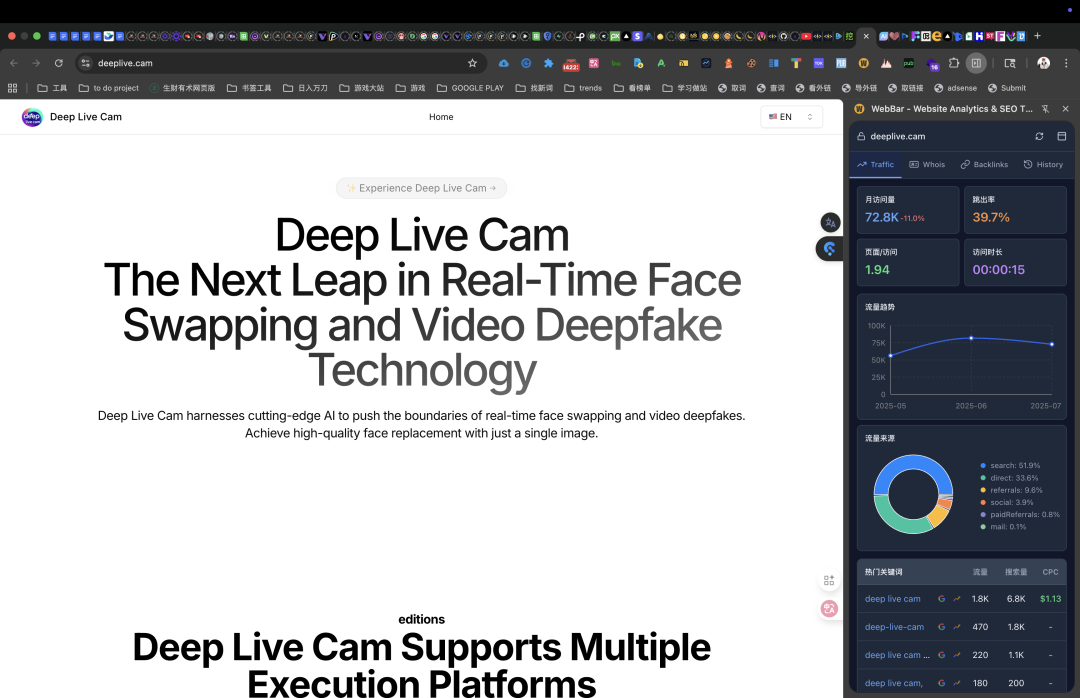Click the pink translation floating icon
Viewport: 1080px width, 698px height.
(829, 608)
